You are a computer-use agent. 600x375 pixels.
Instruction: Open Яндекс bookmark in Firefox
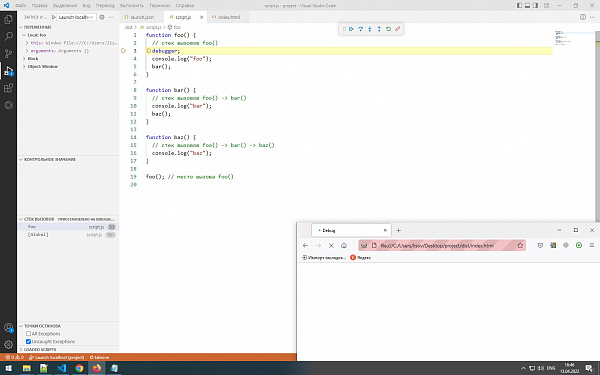[360, 258]
